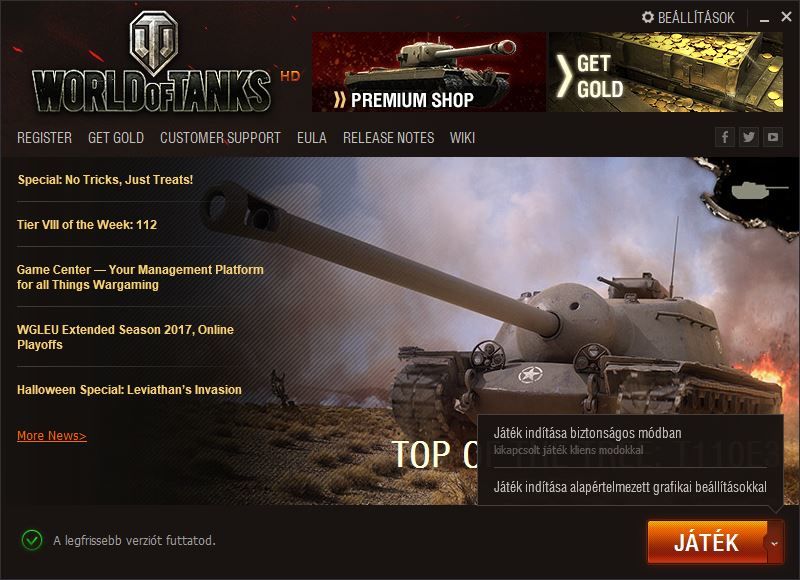Open the Twitter social icon
The image size is (800, 580).
749,137
